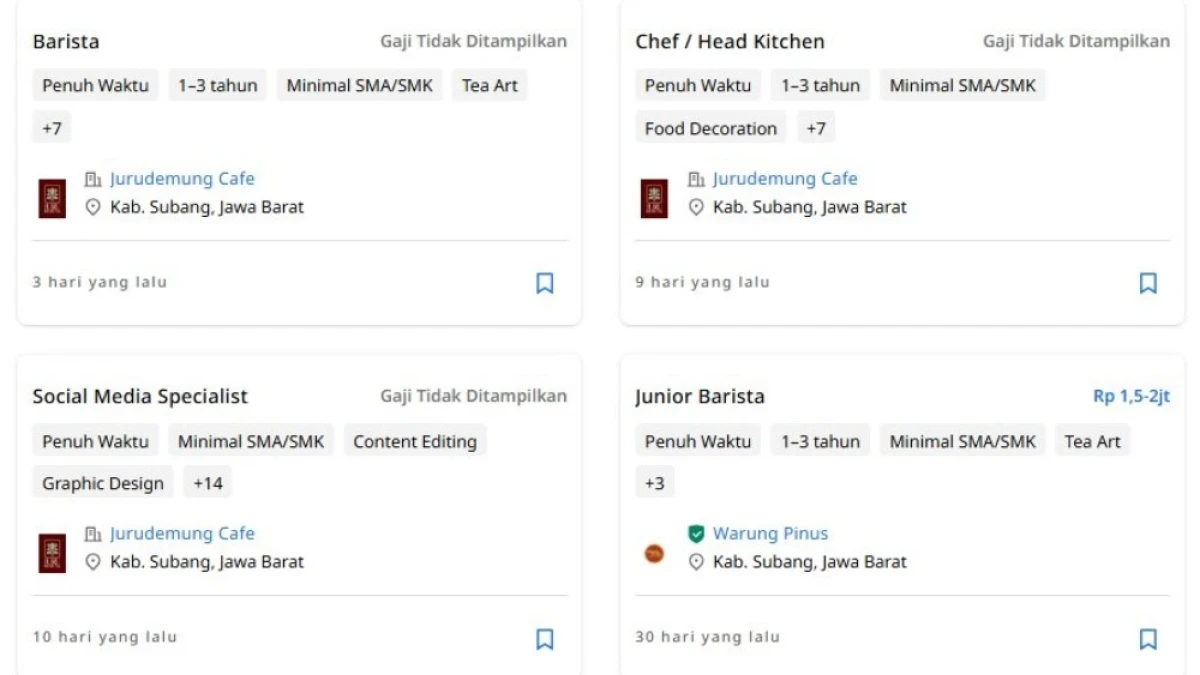1200x675 pixels.
Task: Click the Rp 1,5-2jt salary text
Action: click(1131, 397)
